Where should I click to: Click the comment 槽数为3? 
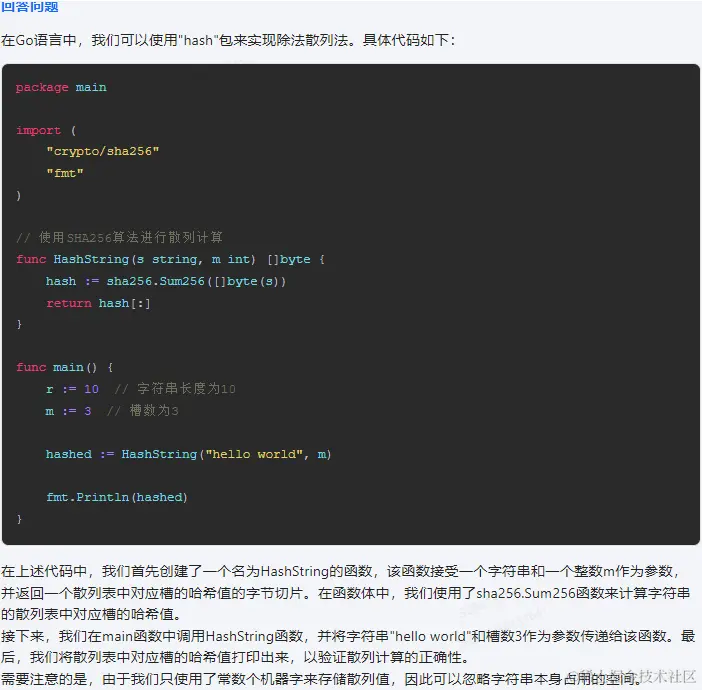coord(143,411)
